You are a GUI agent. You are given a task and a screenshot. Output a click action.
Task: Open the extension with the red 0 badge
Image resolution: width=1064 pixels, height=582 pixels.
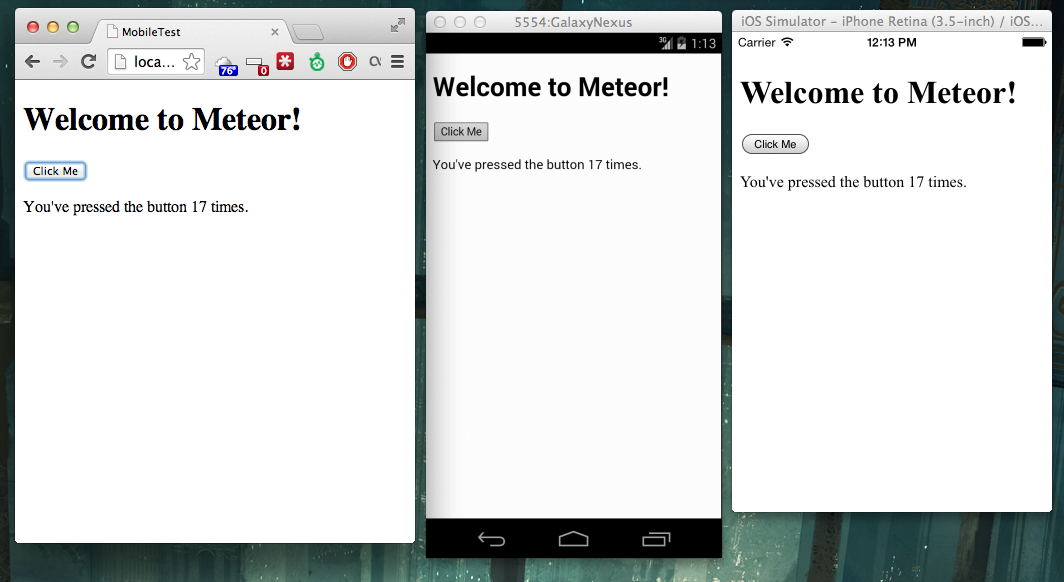(256, 65)
